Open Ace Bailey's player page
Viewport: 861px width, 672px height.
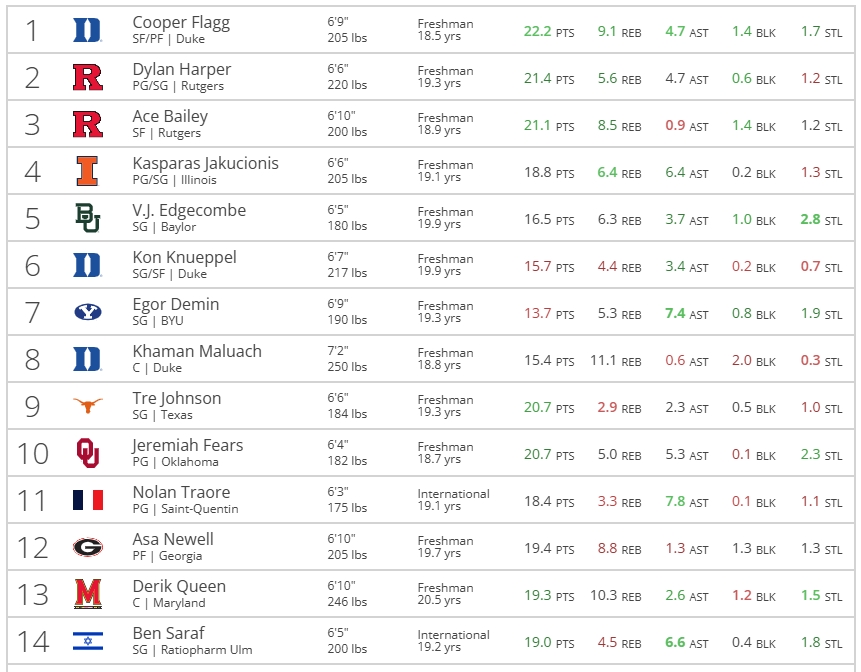[x=170, y=116]
